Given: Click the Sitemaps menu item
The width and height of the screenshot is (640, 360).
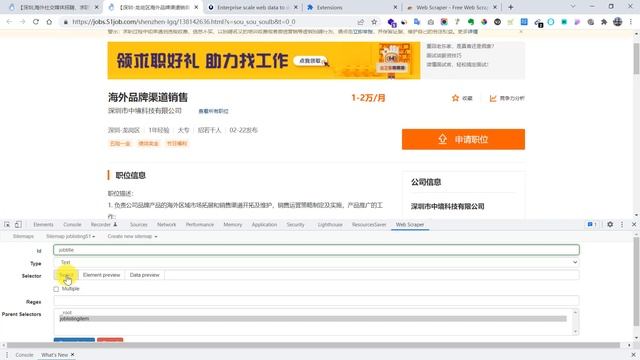Looking at the screenshot, I should pyautogui.click(x=23, y=236).
